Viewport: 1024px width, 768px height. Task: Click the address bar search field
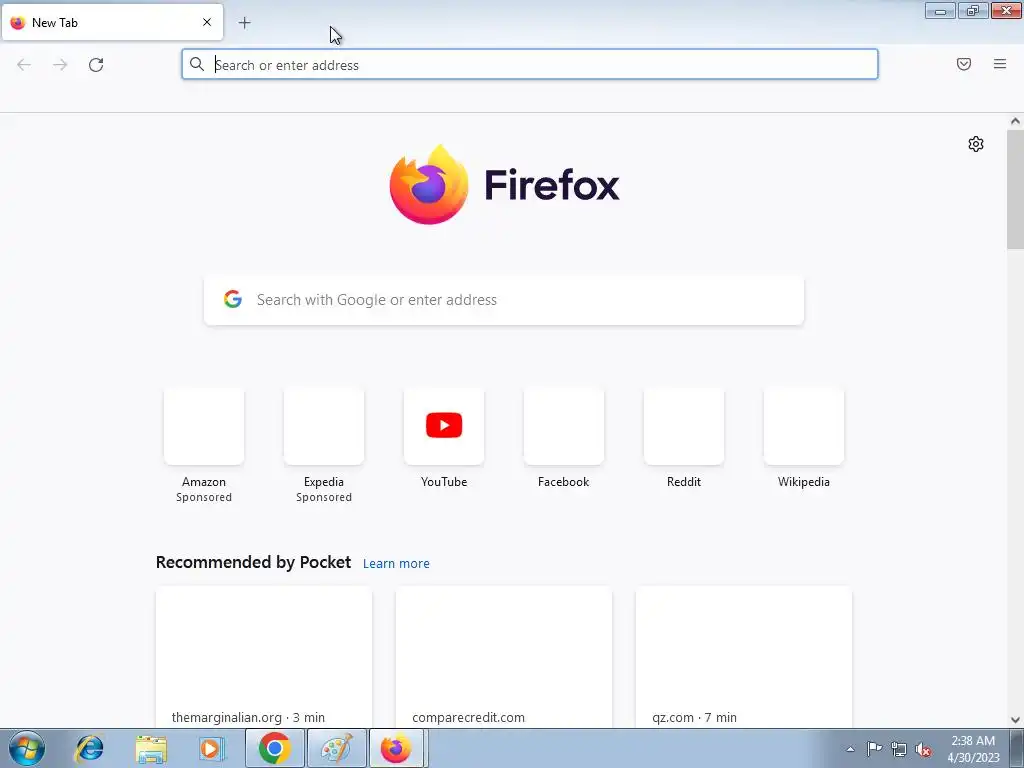coord(530,65)
